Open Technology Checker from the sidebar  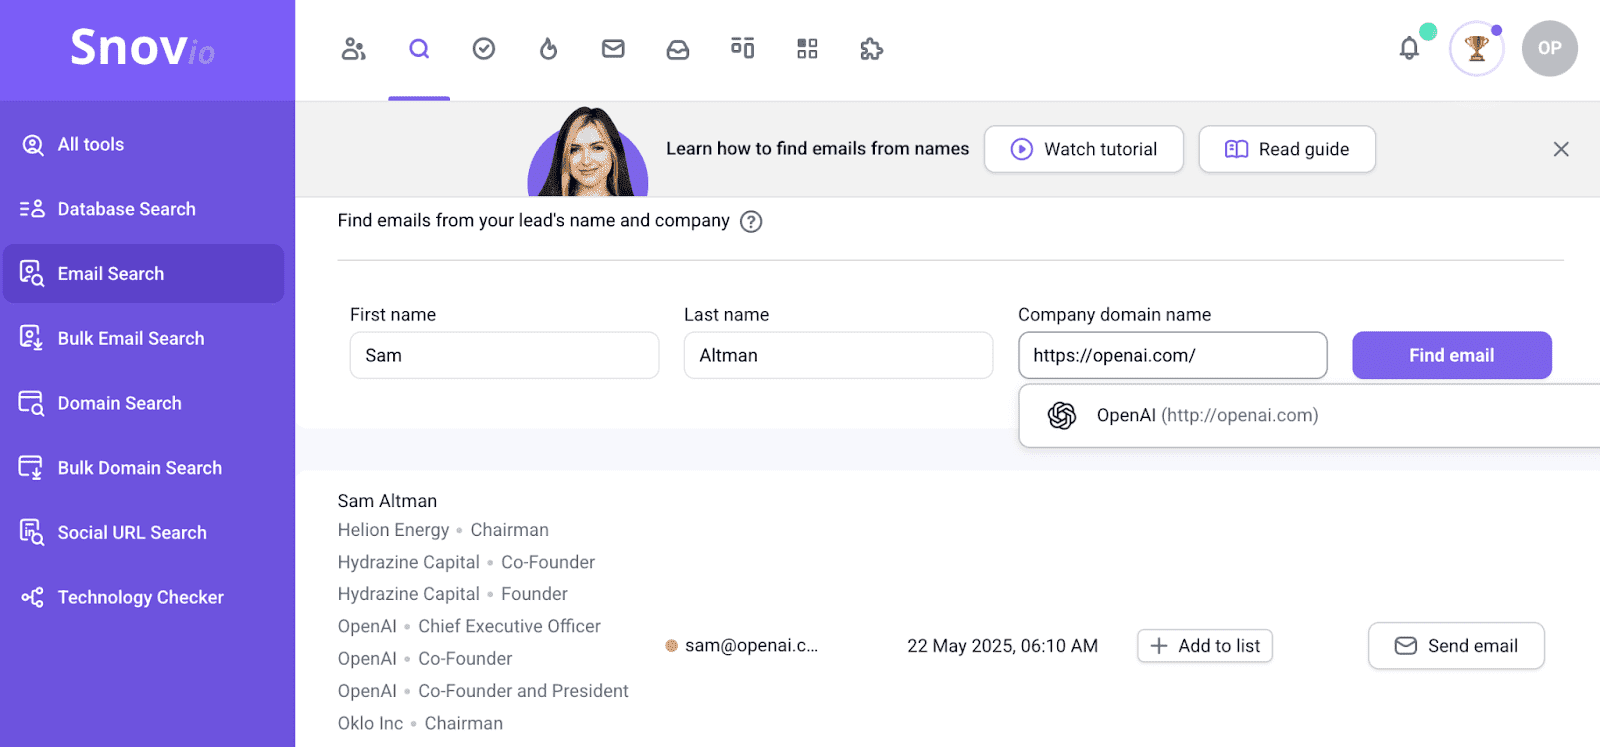point(140,597)
